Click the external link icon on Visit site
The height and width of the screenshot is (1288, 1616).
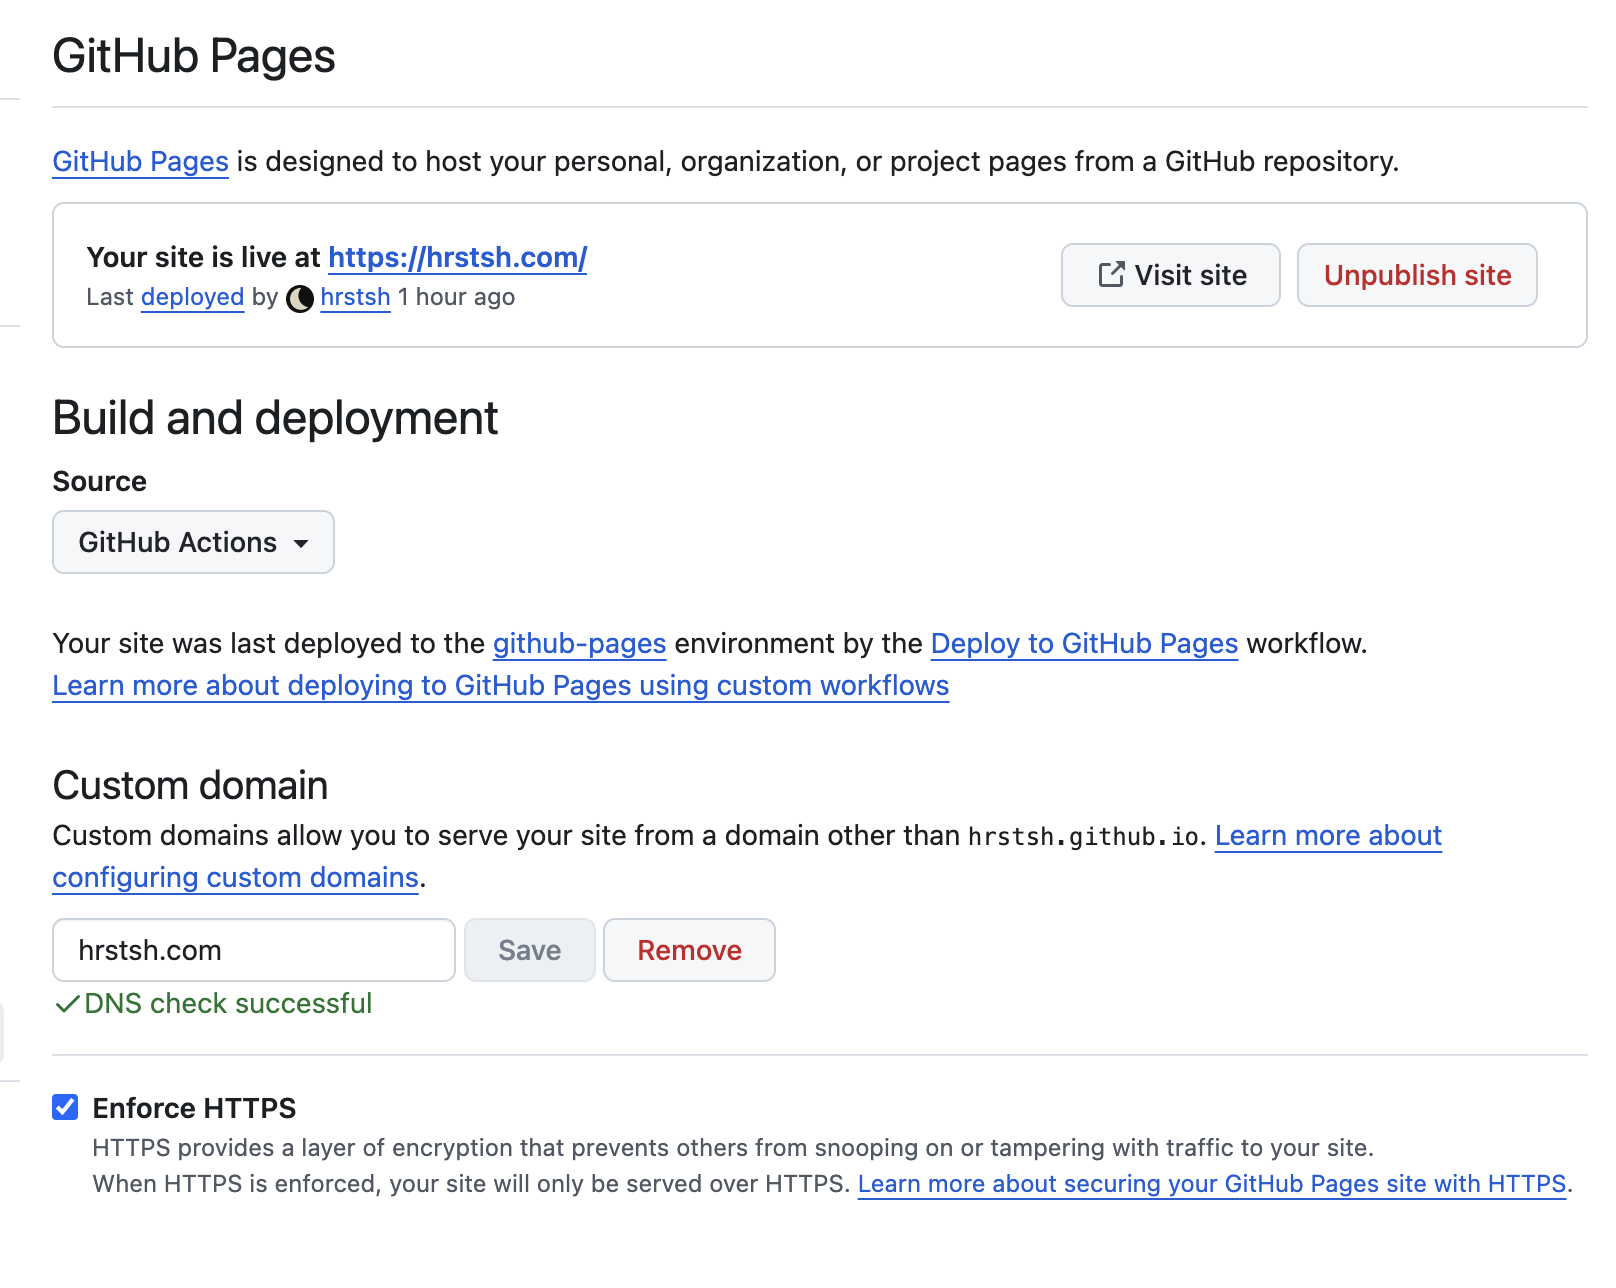pos(1110,275)
